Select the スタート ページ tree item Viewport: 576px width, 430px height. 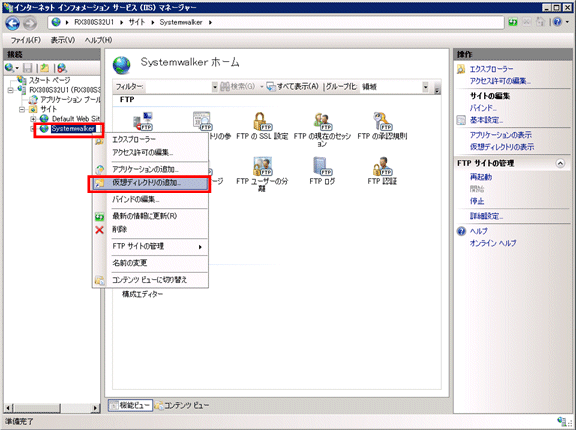pyautogui.click(x=49, y=80)
